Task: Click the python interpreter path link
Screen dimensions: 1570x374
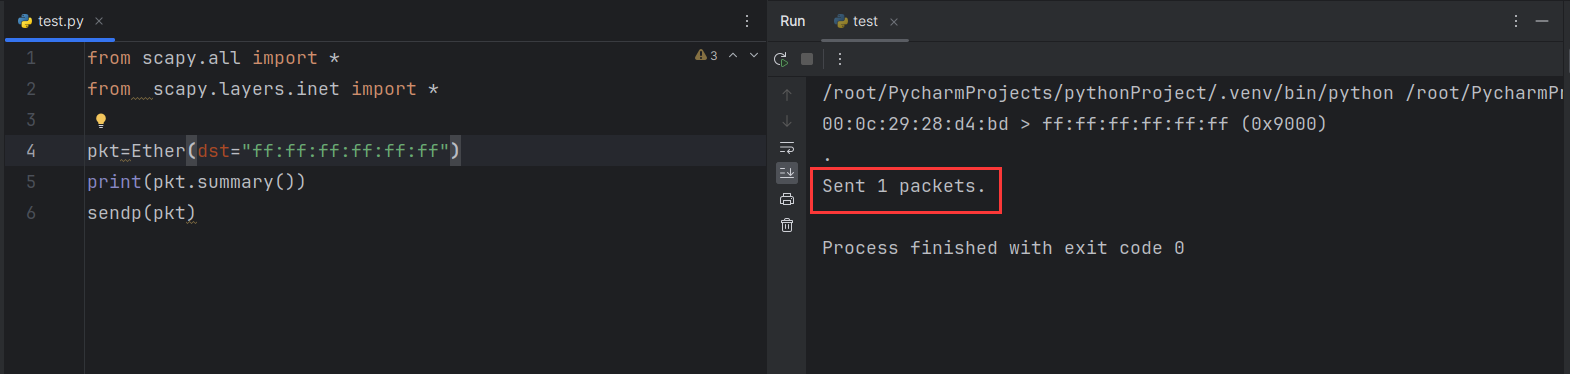Action: 1107,93
